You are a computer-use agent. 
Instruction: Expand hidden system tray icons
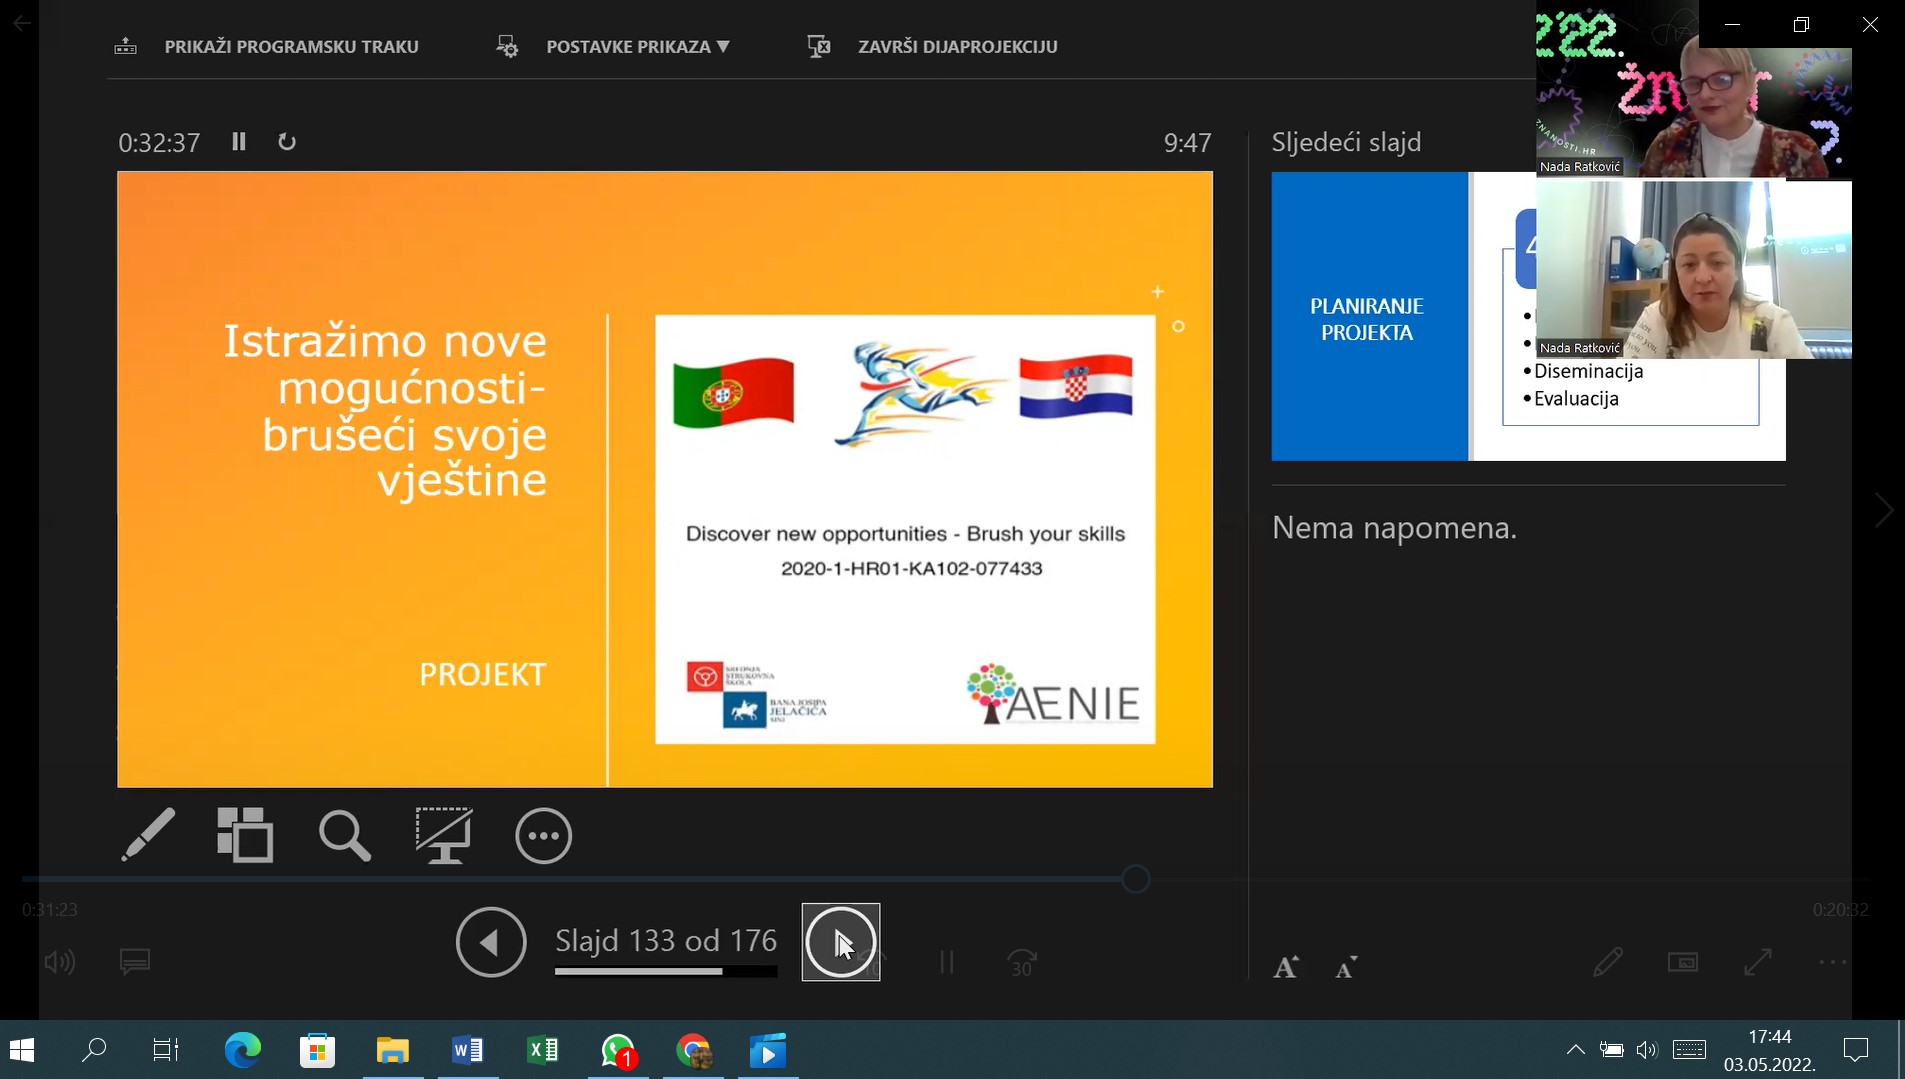[1575, 1050]
